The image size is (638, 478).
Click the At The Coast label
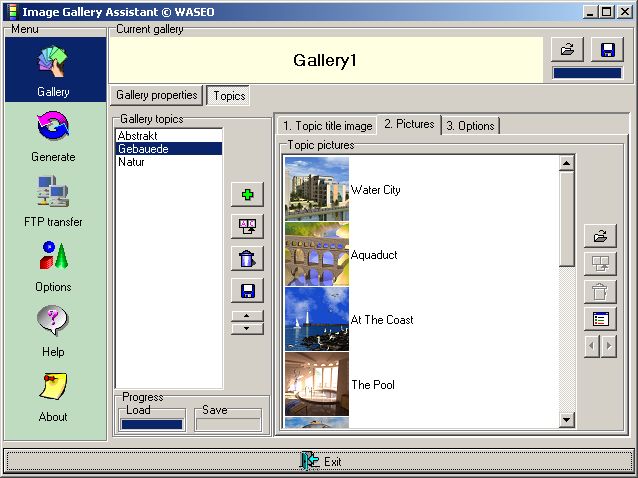[382, 320]
